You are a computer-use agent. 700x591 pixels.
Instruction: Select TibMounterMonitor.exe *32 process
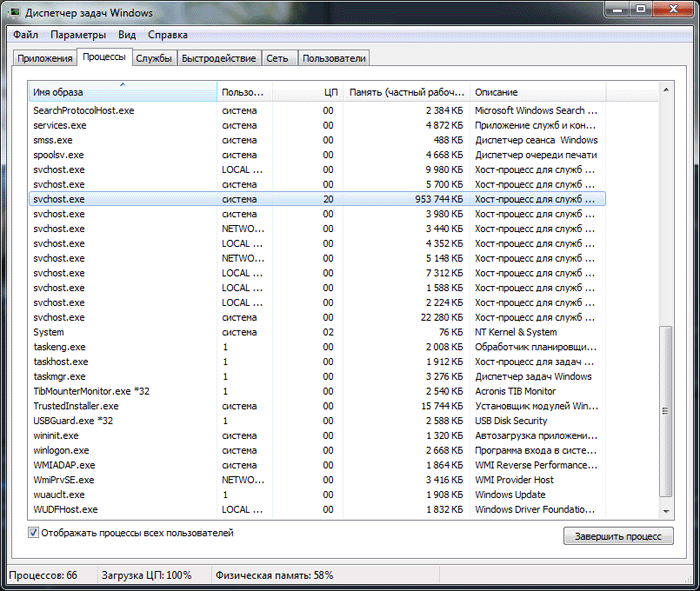317,391
